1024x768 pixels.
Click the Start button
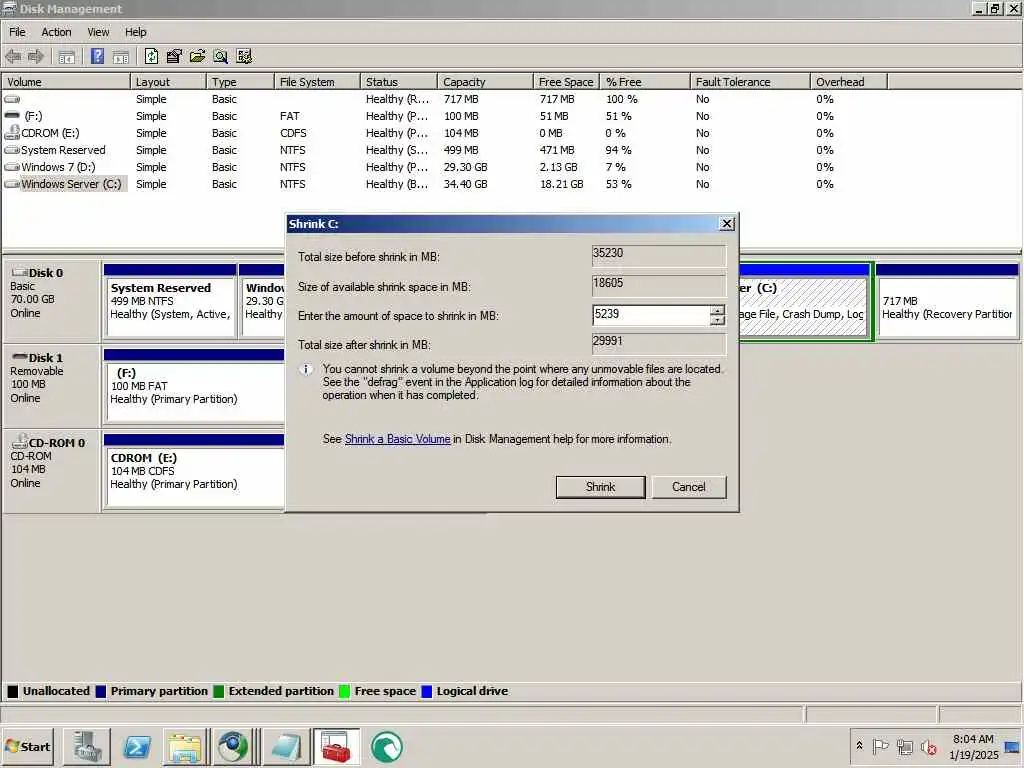click(27, 746)
